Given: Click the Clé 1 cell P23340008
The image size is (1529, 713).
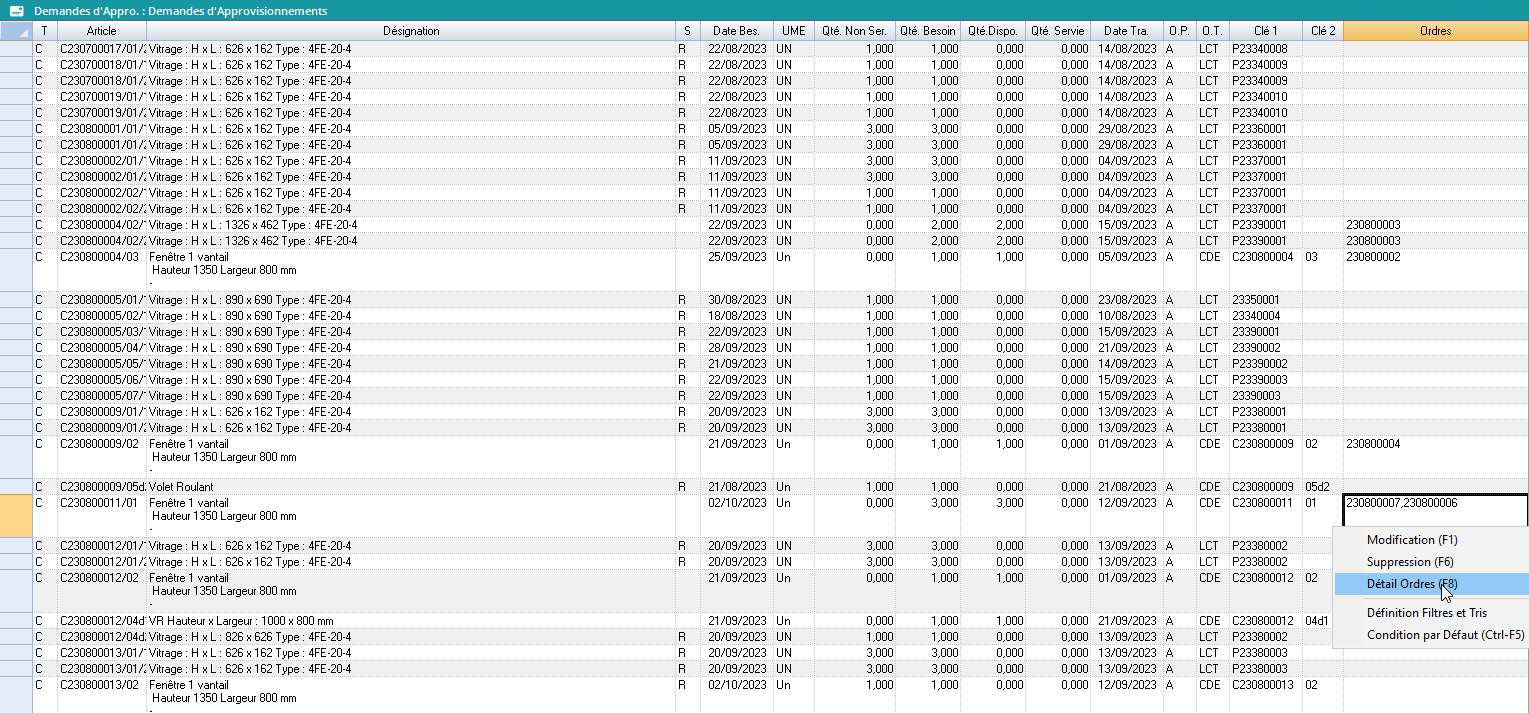Looking at the screenshot, I should pyautogui.click(x=1265, y=49).
